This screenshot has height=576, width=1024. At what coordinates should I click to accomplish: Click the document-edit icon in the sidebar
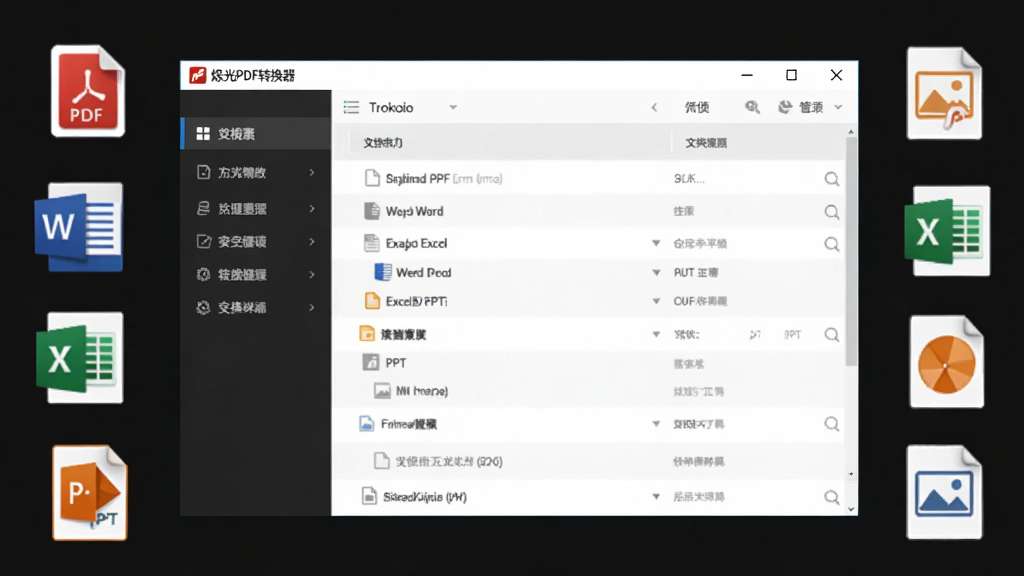203,172
